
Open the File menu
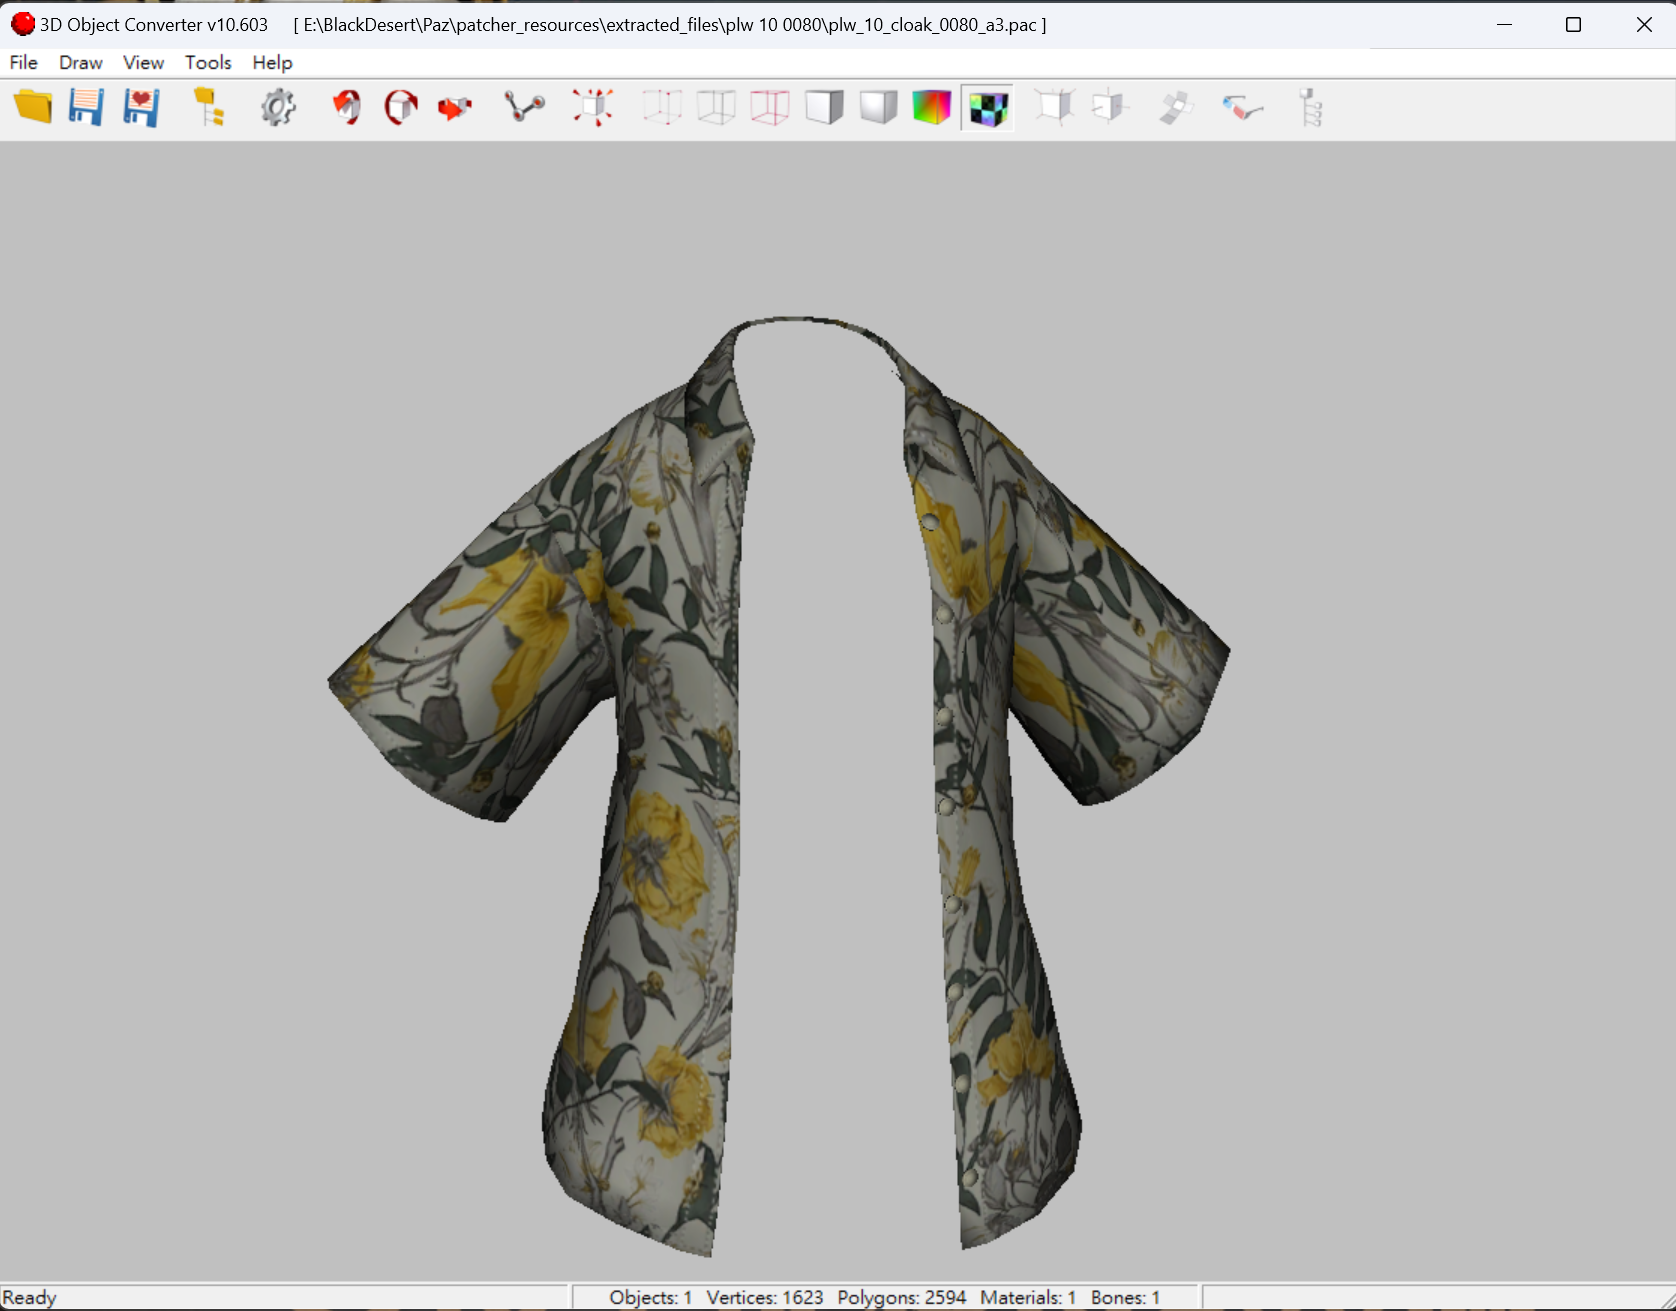tap(23, 62)
